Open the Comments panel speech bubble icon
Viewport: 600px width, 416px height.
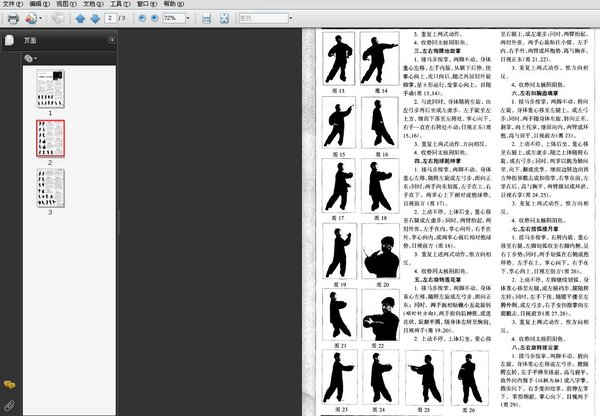9,384
